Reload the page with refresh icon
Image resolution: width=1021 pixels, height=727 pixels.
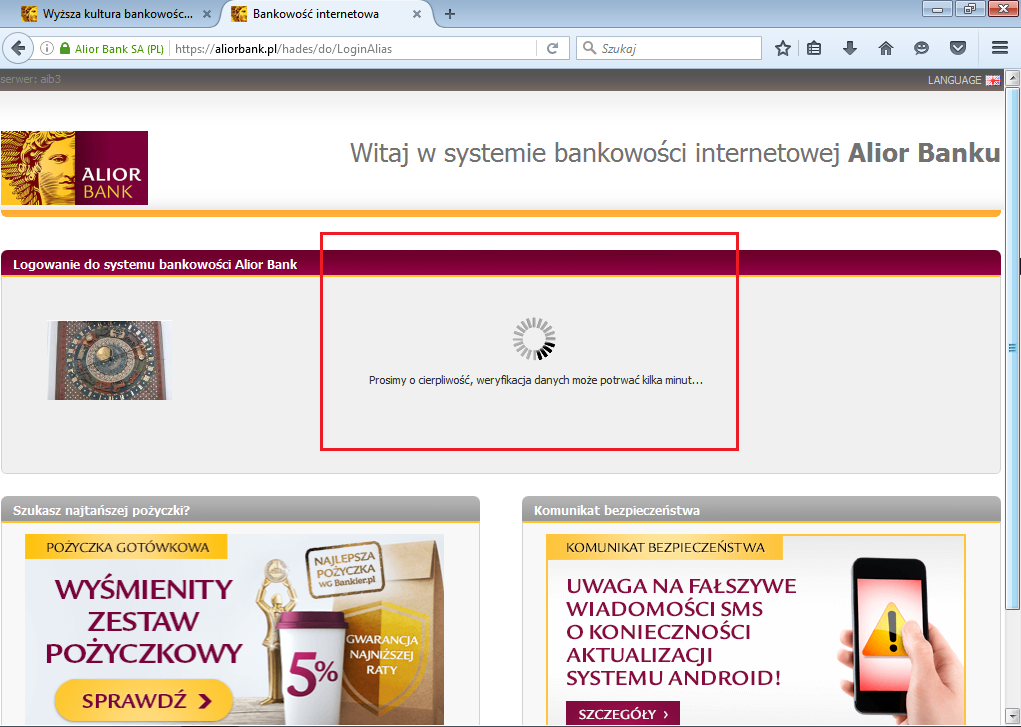[552, 48]
